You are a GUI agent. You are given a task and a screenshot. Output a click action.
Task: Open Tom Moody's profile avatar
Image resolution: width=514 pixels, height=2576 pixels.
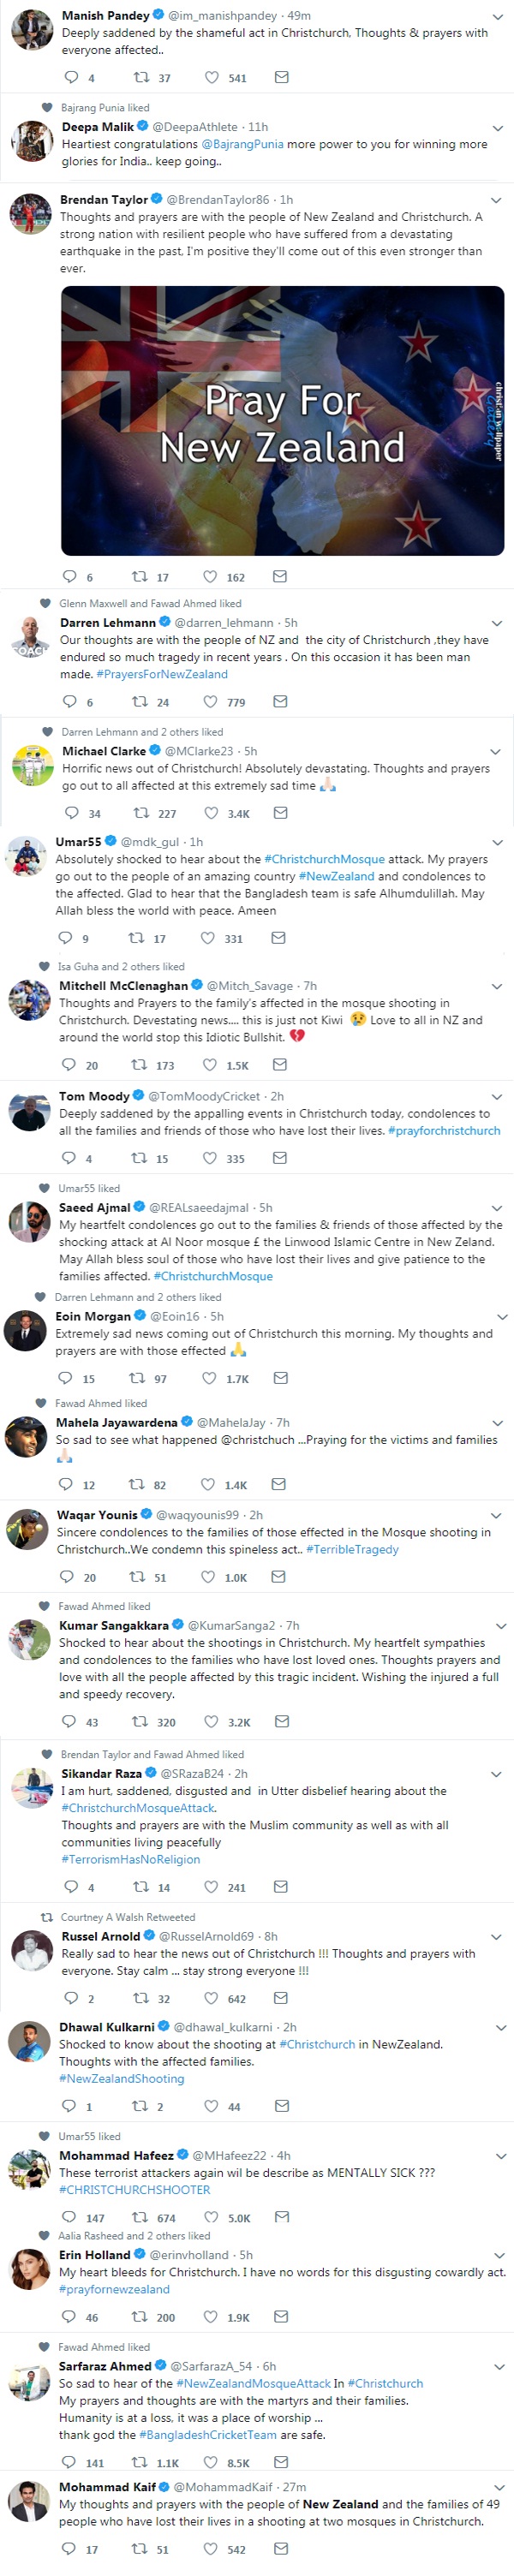[x=29, y=1112]
